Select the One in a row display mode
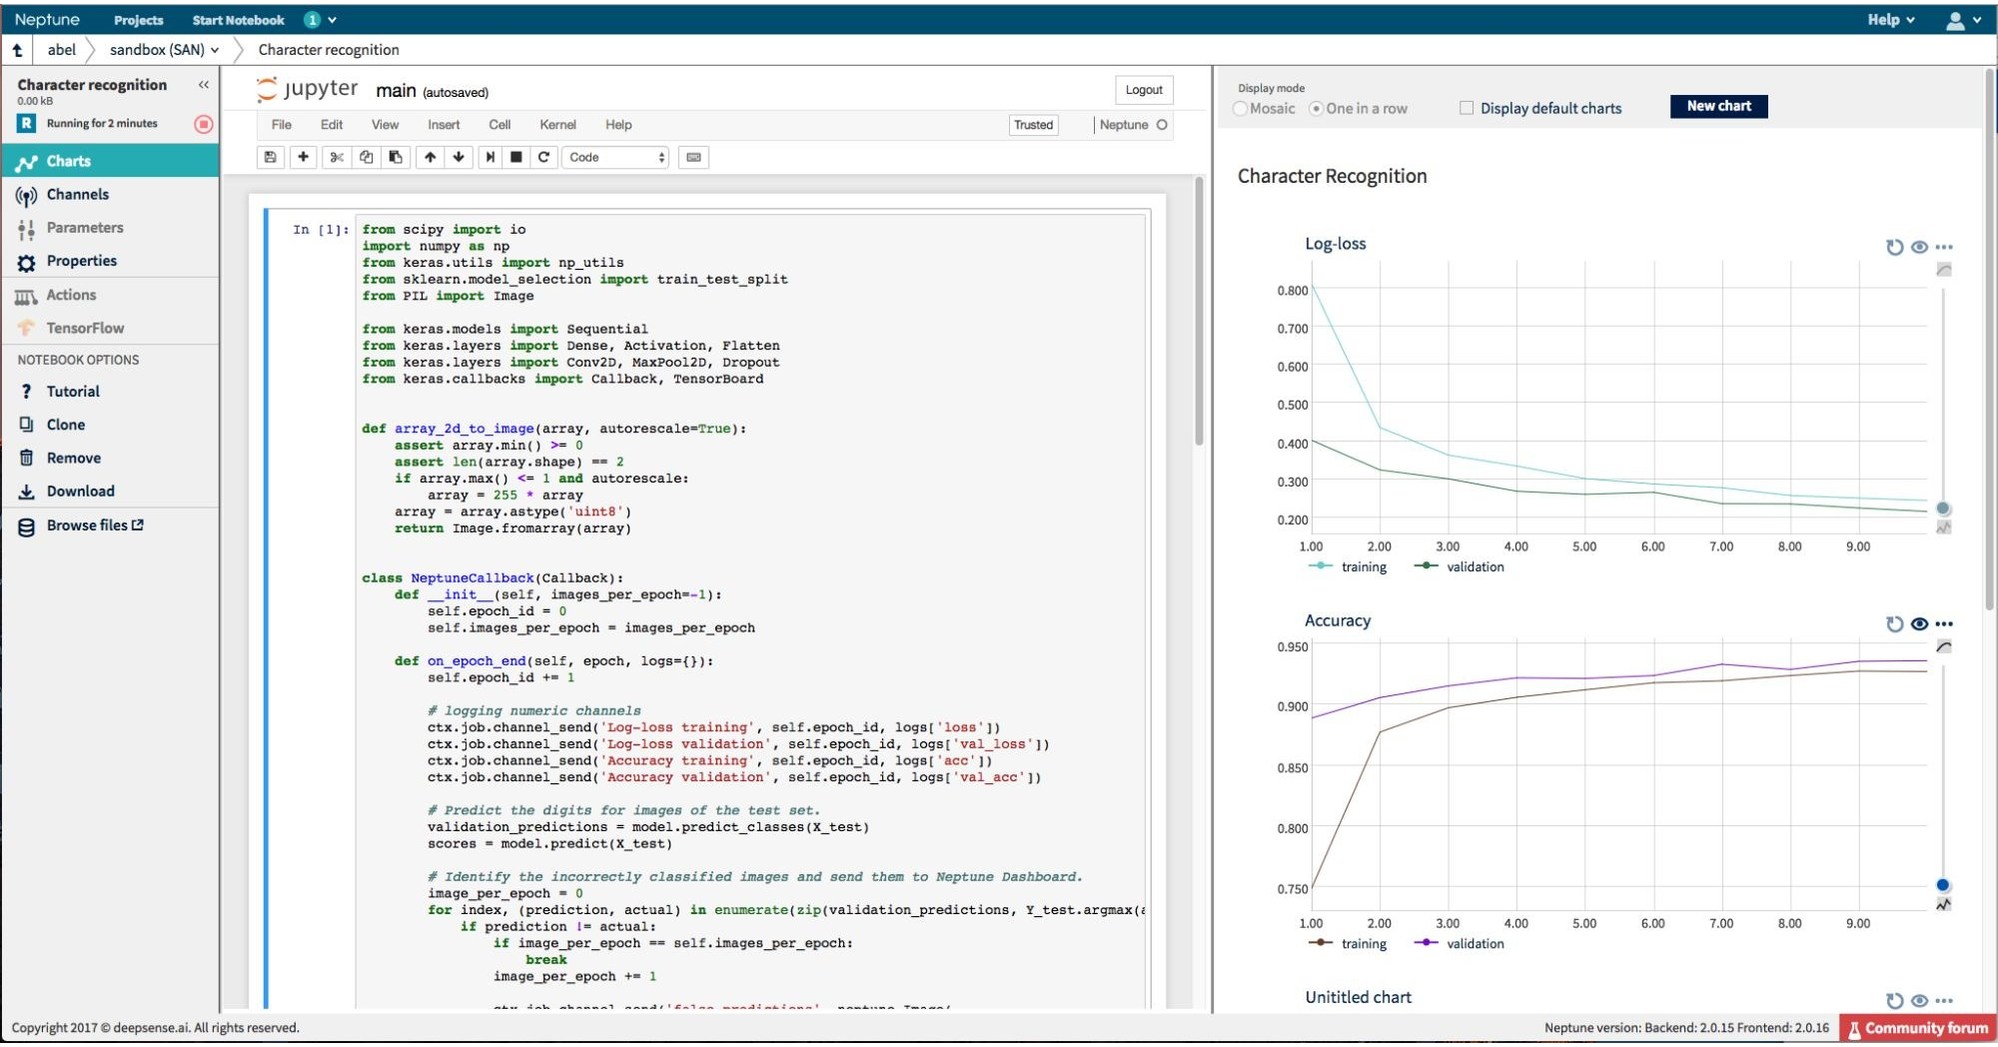 point(1318,108)
